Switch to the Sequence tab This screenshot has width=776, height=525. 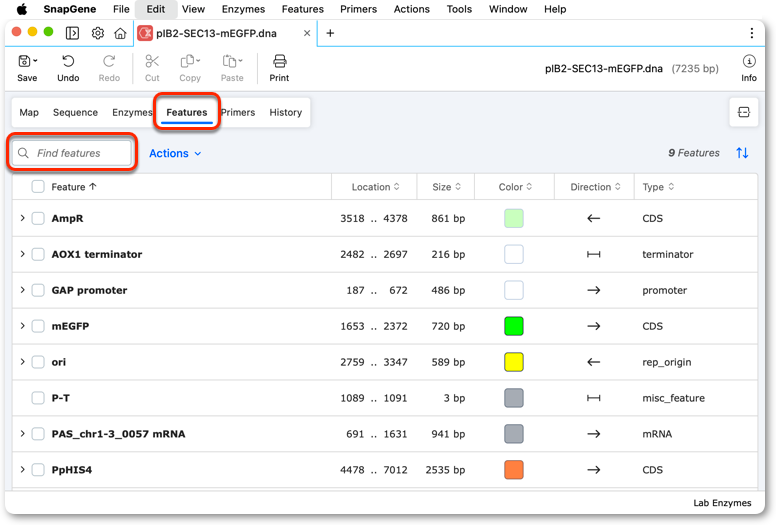(75, 112)
